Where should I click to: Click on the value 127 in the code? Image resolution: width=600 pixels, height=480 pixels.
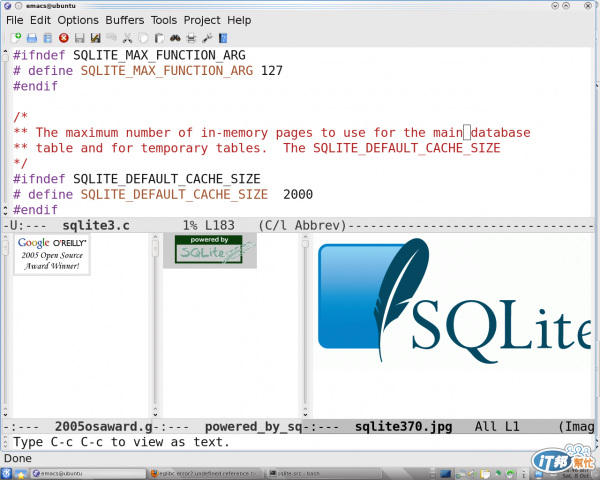[x=272, y=71]
